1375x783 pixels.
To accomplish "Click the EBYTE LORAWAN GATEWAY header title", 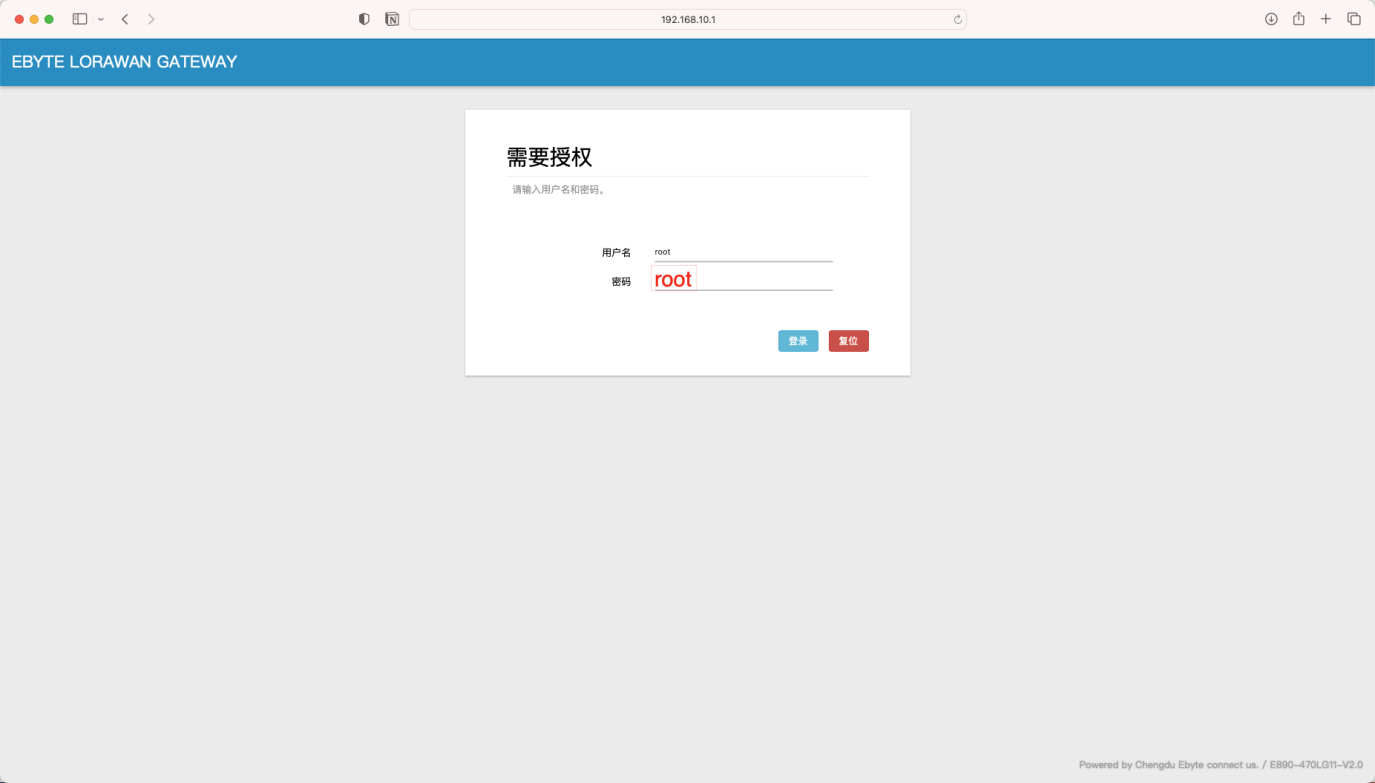I will [x=123, y=62].
